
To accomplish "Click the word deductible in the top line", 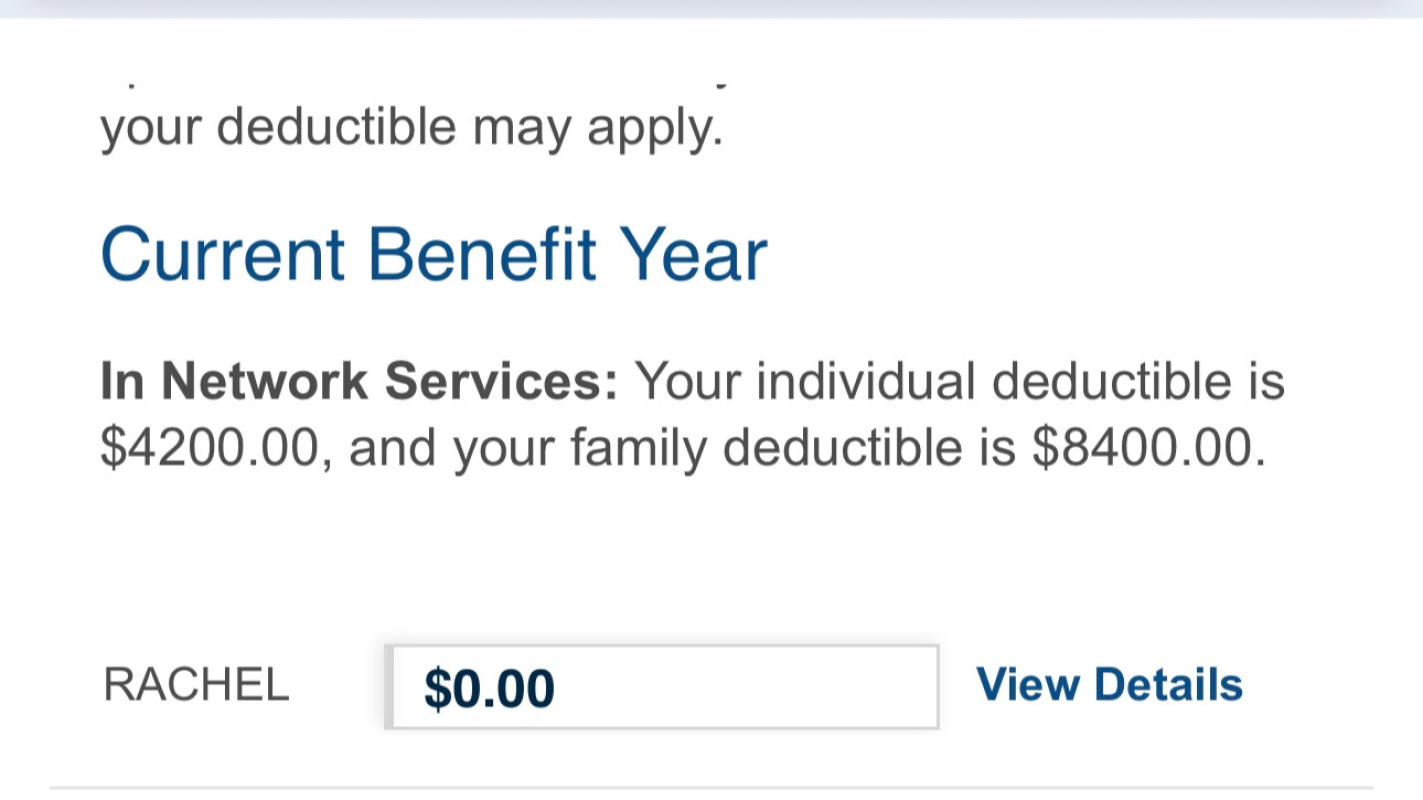I will [x=336, y=128].
